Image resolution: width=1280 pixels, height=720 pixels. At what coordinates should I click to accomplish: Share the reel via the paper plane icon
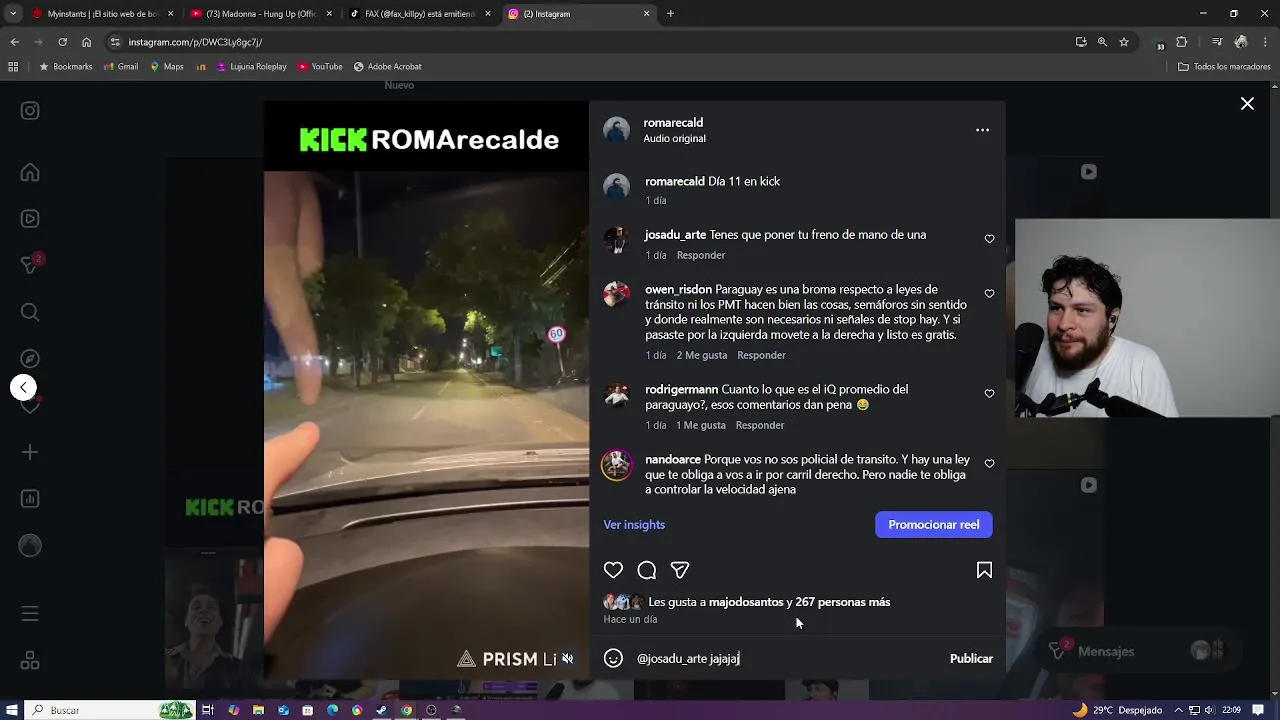click(680, 570)
